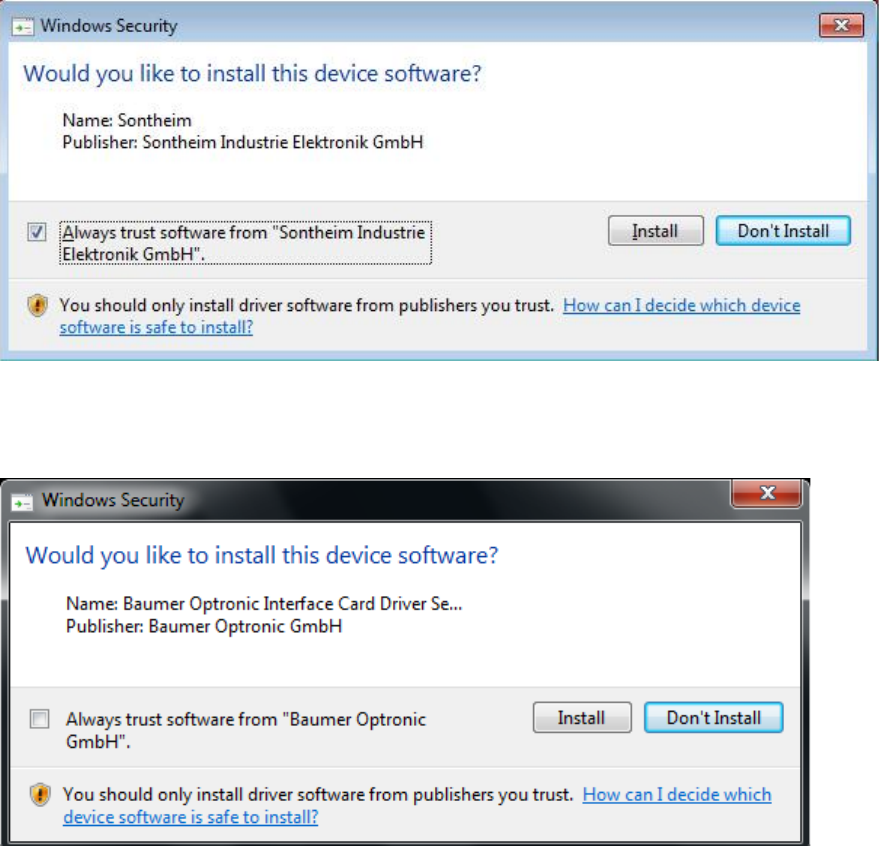Open the help link in the Sontheim dialog
This screenshot has width=879, height=846.
[x=430, y=316]
